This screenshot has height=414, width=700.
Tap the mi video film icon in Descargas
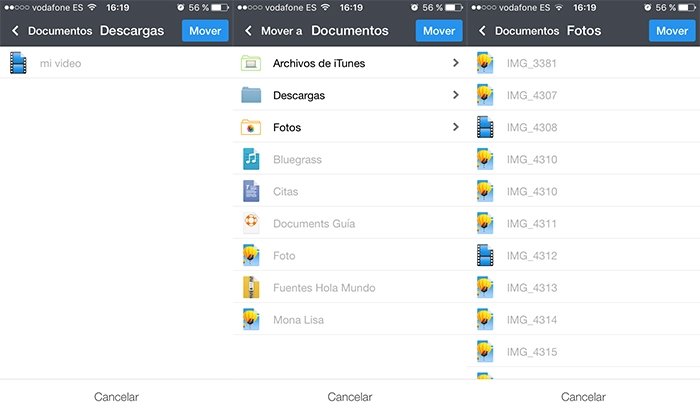(x=18, y=63)
